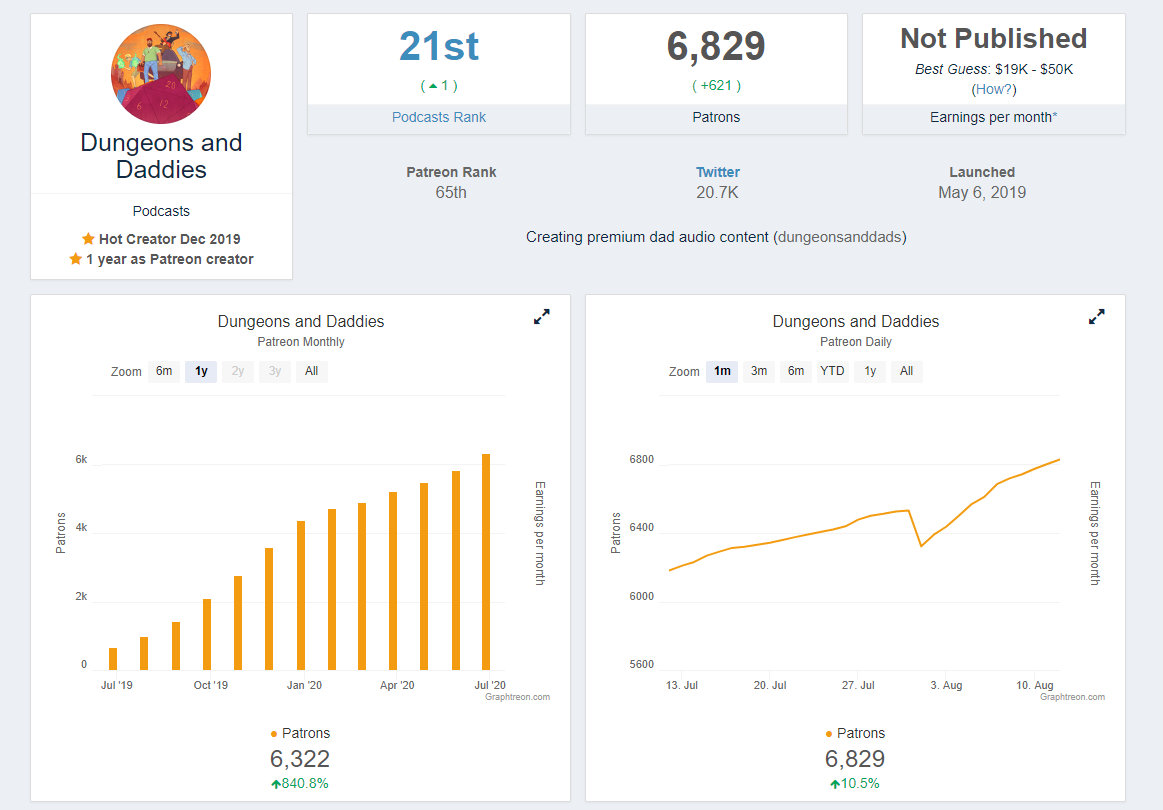Viewport: 1163px width, 810px height.
Task: Click the 20. Jul label on the Daily chart axis
Action: click(770, 685)
